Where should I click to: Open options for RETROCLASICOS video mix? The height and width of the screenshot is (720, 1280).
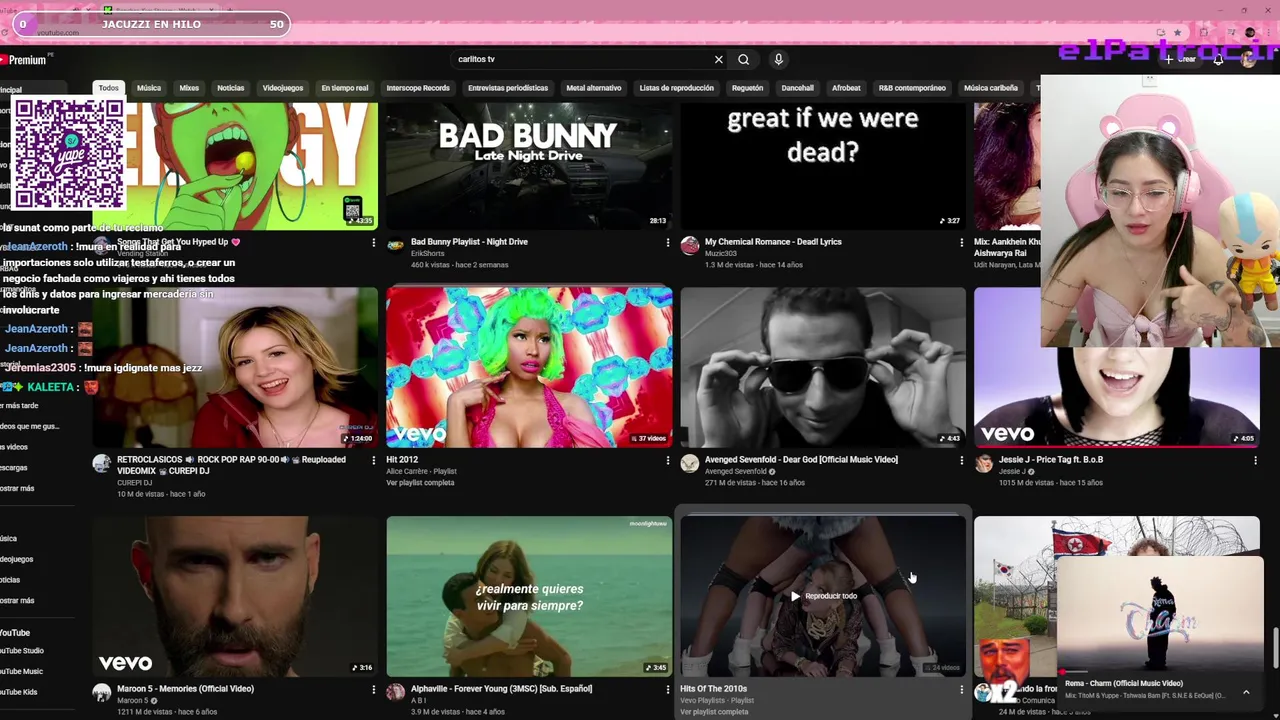tap(373, 460)
